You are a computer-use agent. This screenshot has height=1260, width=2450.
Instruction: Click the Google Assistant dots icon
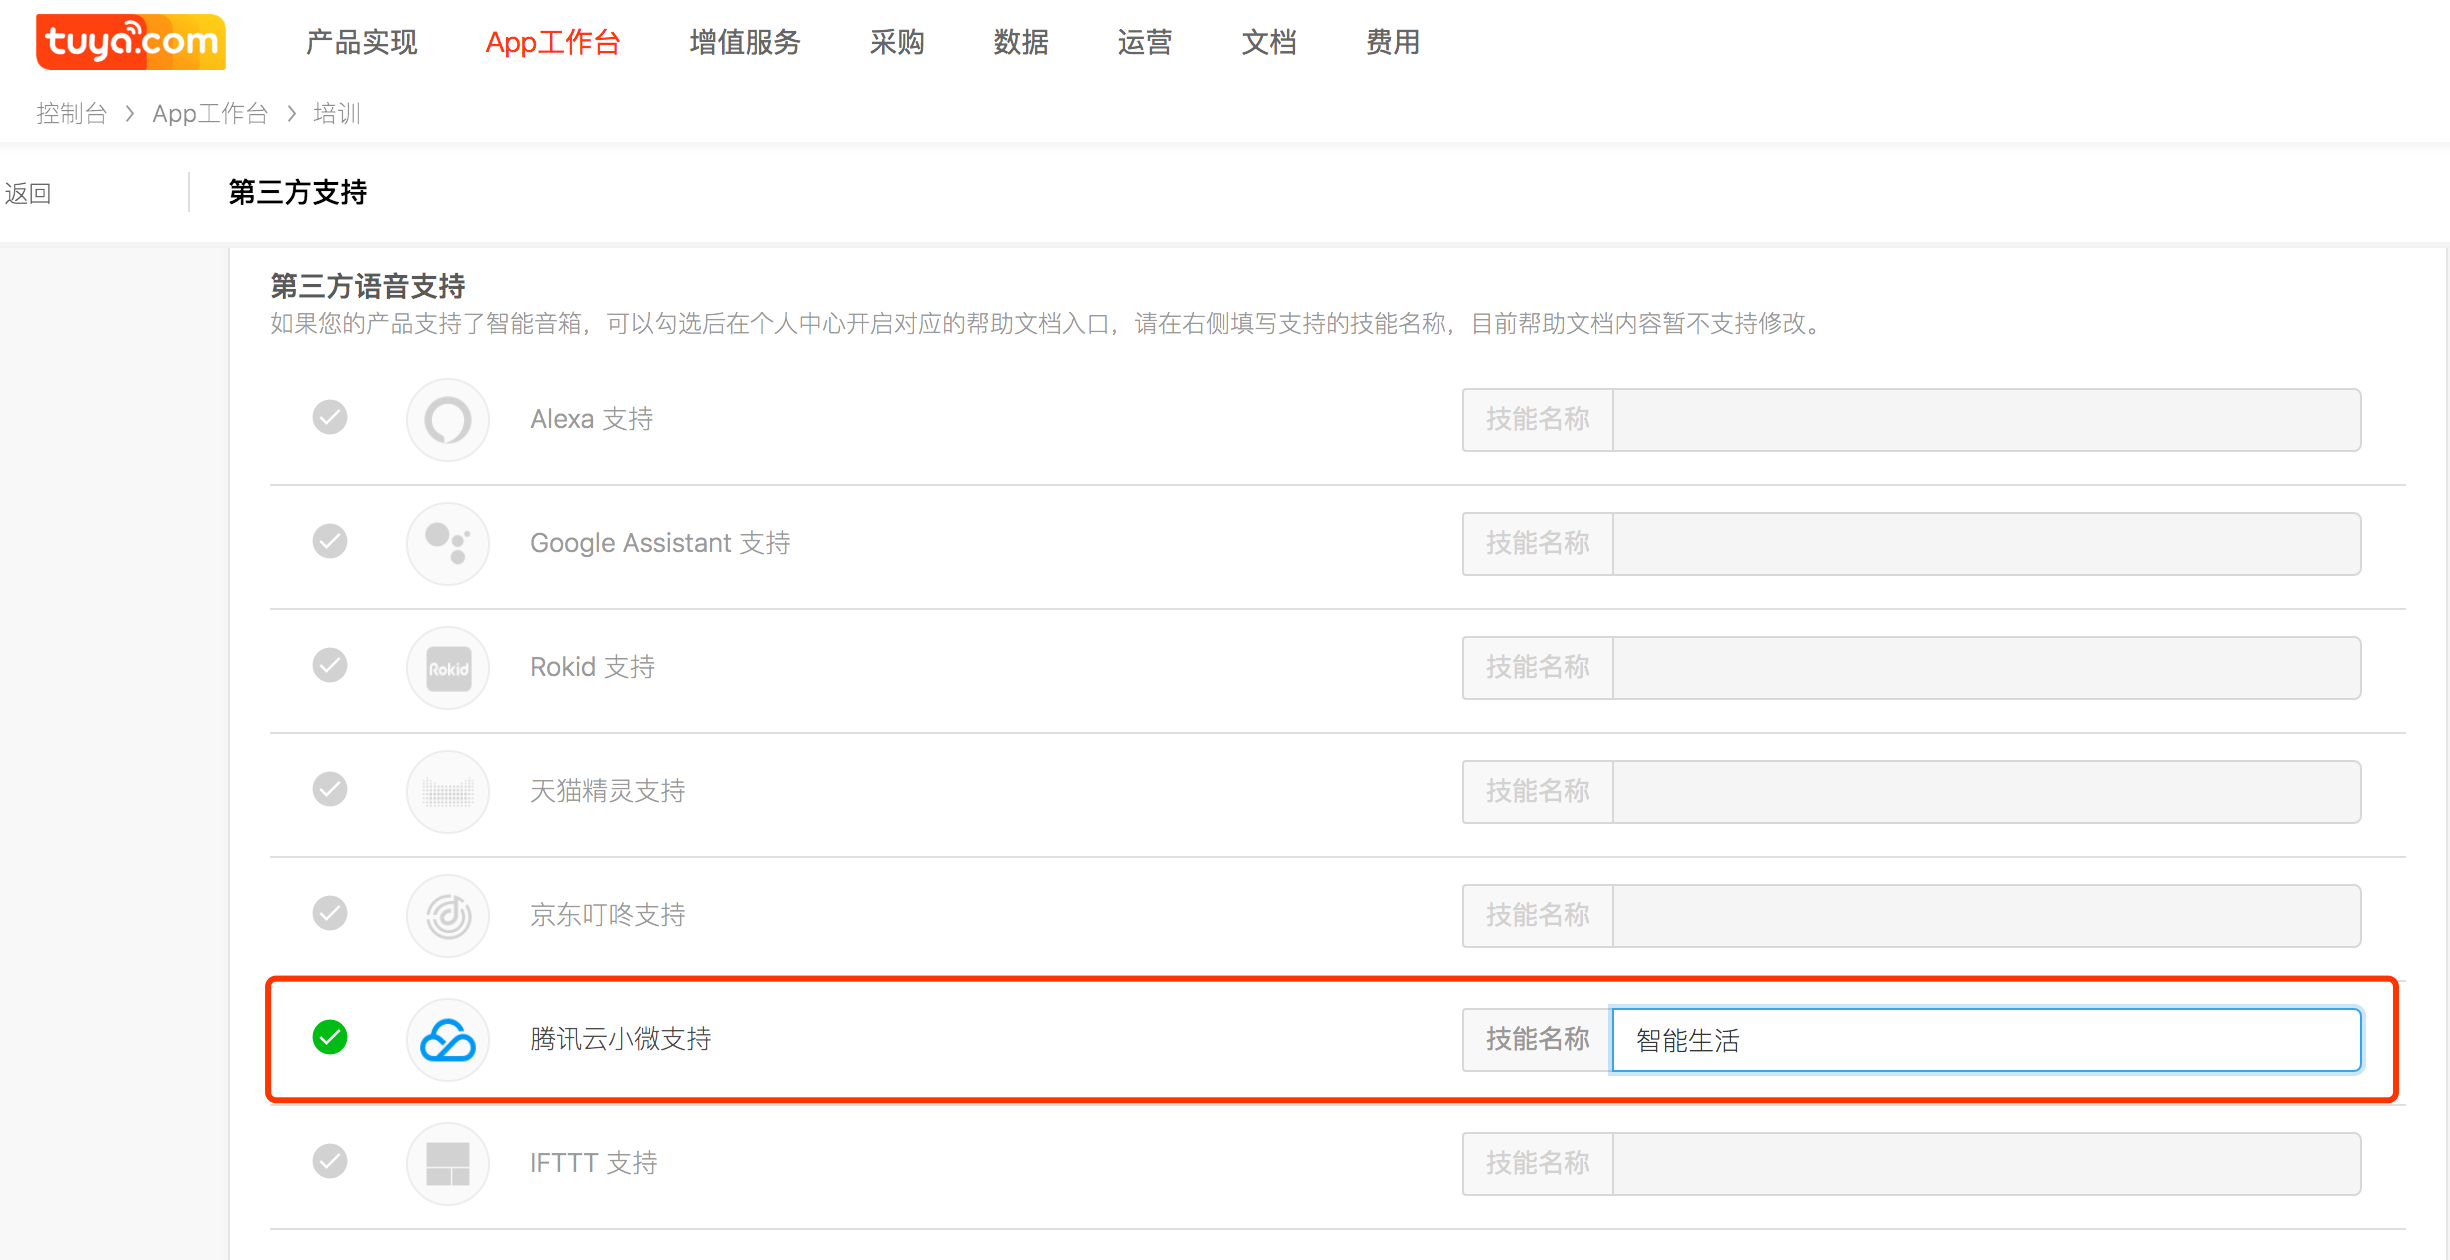[448, 543]
